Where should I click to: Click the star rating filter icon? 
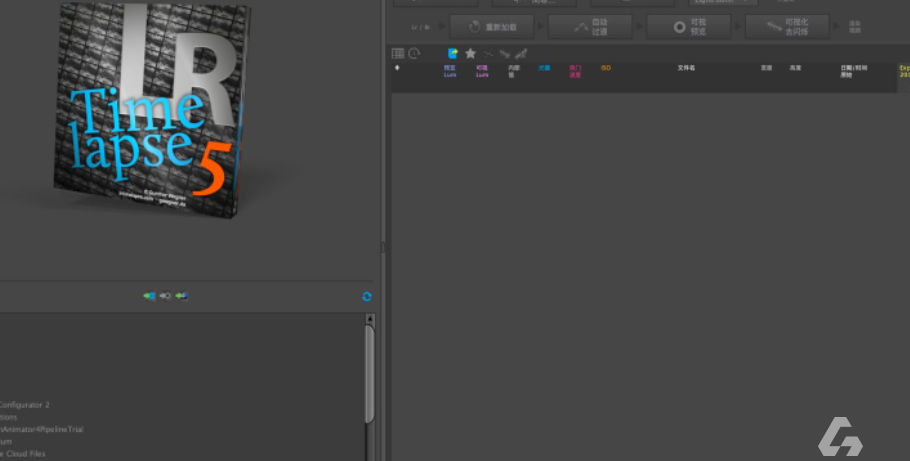470,53
